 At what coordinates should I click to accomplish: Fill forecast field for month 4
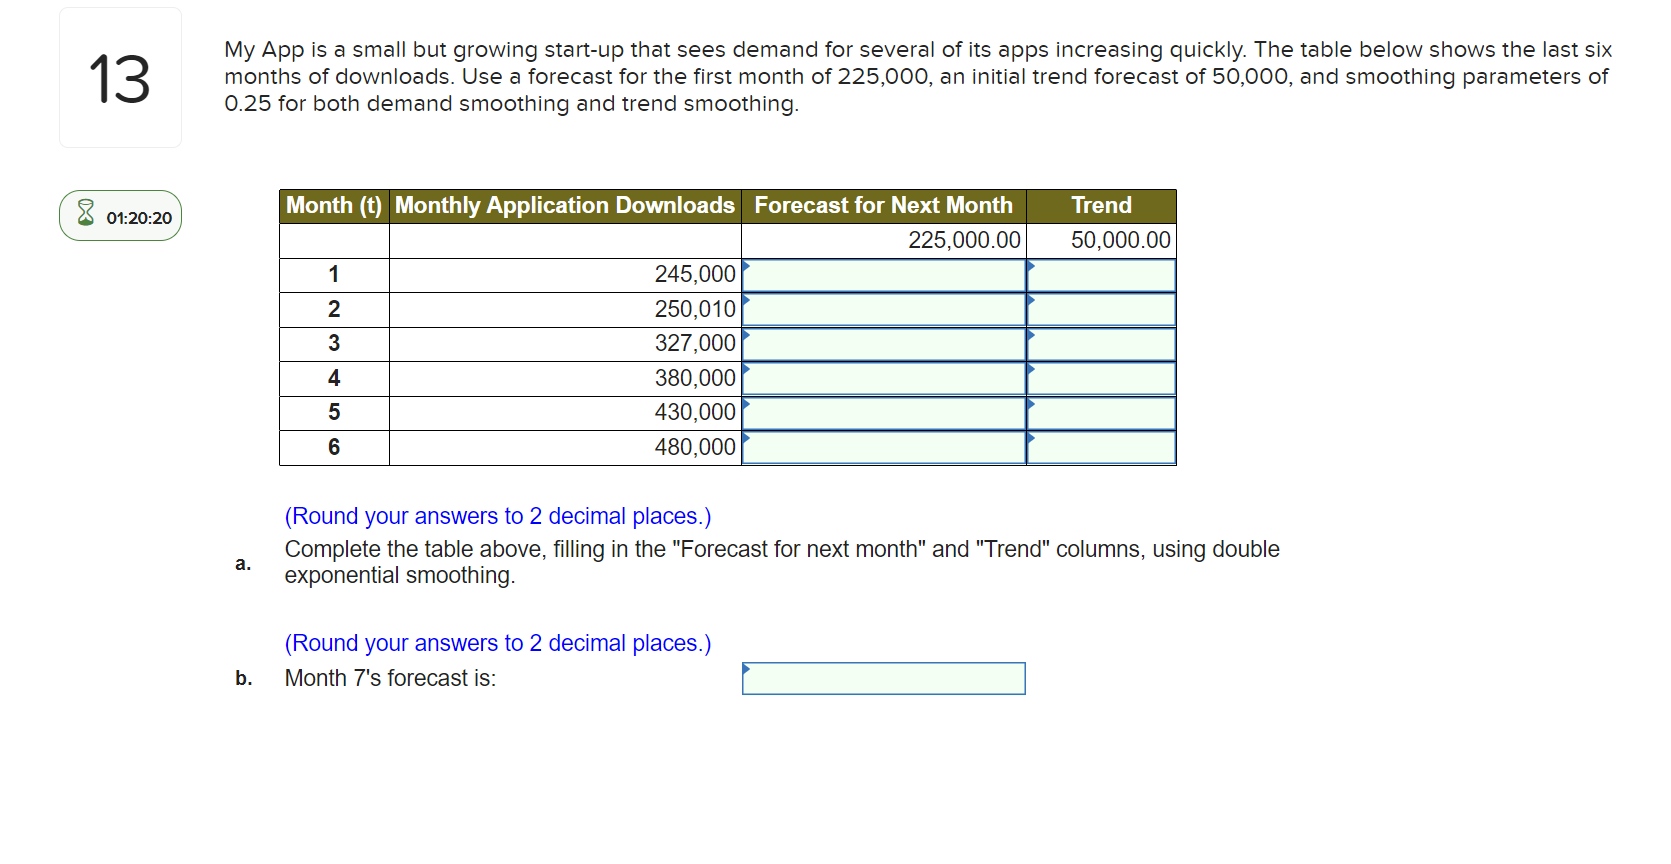click(x=884, y=378)
